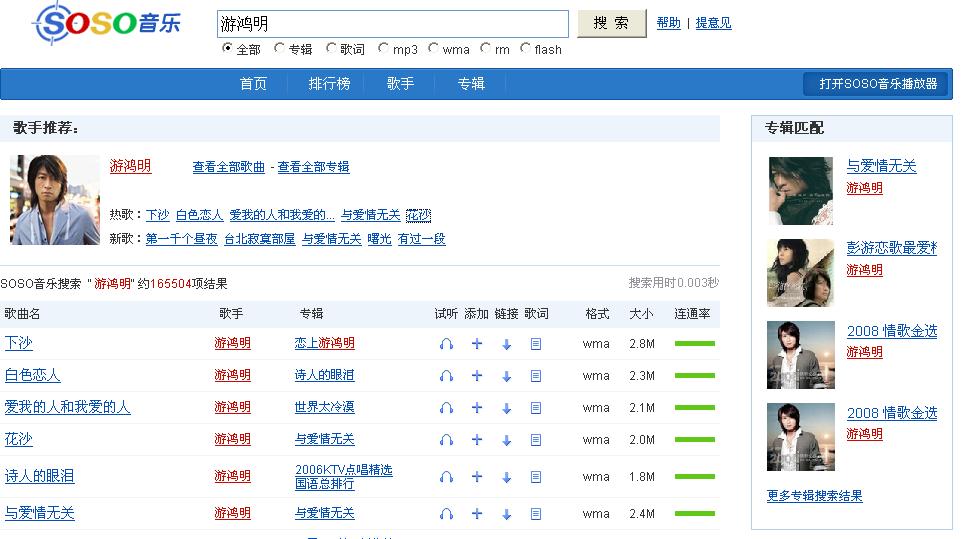Screen dimensions: 972x539
Task: Go to the 首页 navigation tab
Action: pos(253,84)
